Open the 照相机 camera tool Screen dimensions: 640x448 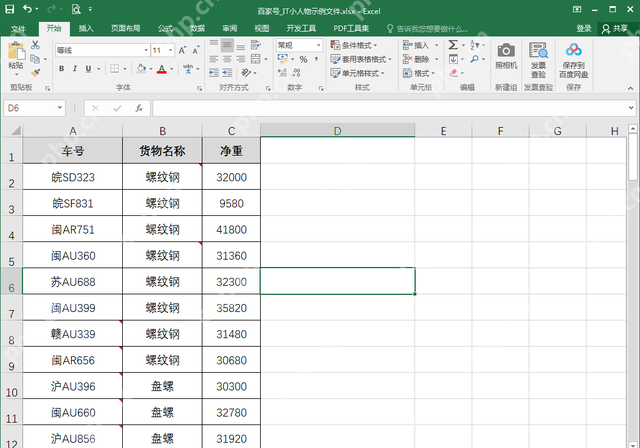point(506,56)
